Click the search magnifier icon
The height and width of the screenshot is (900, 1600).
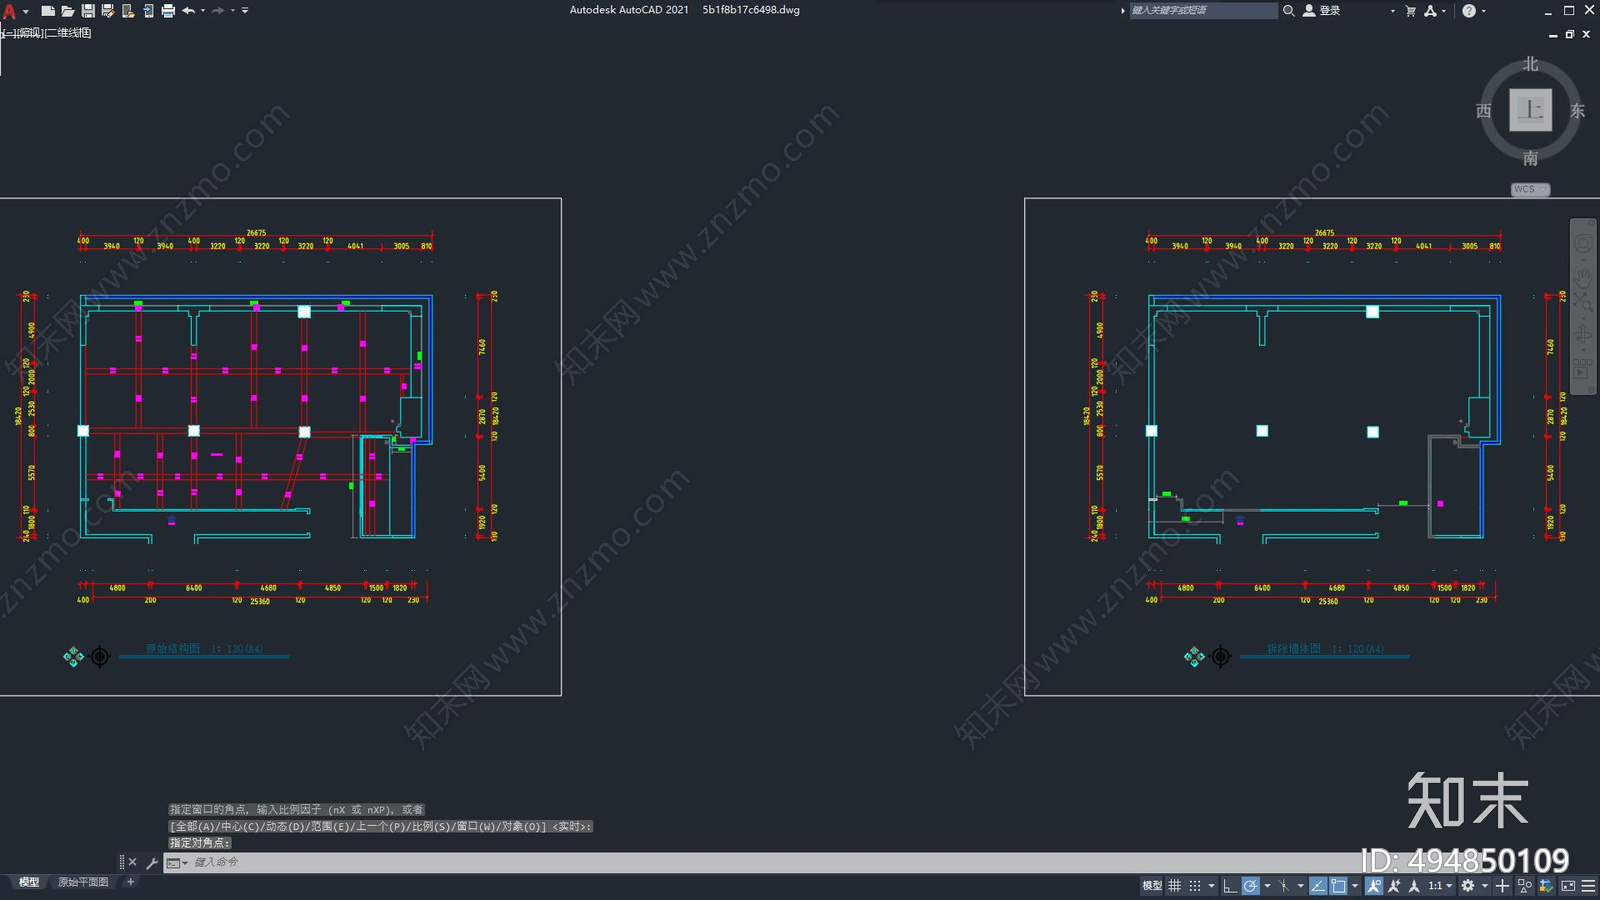[1289, 10]
